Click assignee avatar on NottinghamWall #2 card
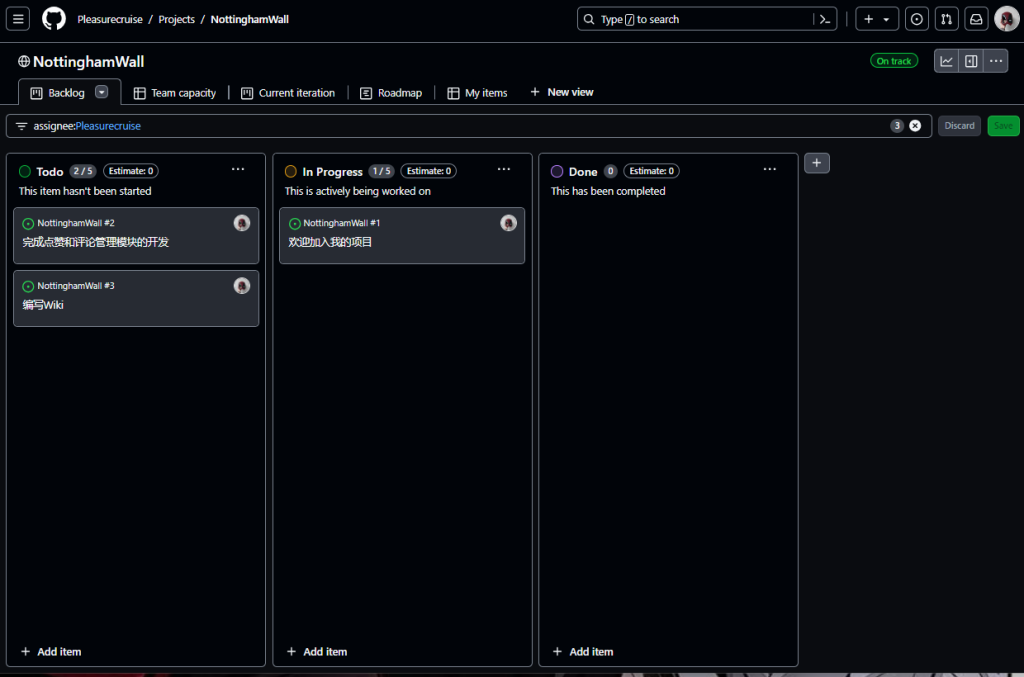The height and width of the screenshot is (677, 1024). pos(242,223)
